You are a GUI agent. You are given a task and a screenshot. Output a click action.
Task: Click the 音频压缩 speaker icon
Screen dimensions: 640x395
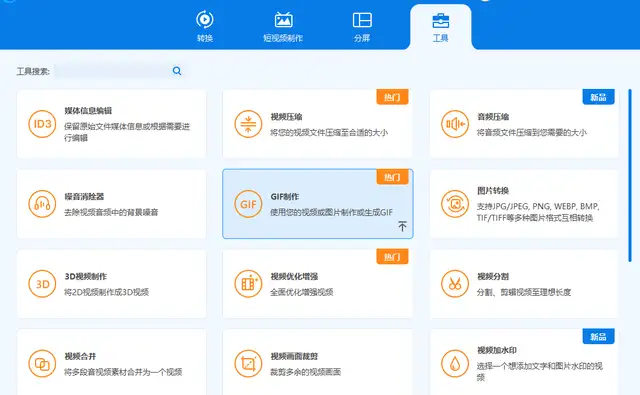point(455,124)
